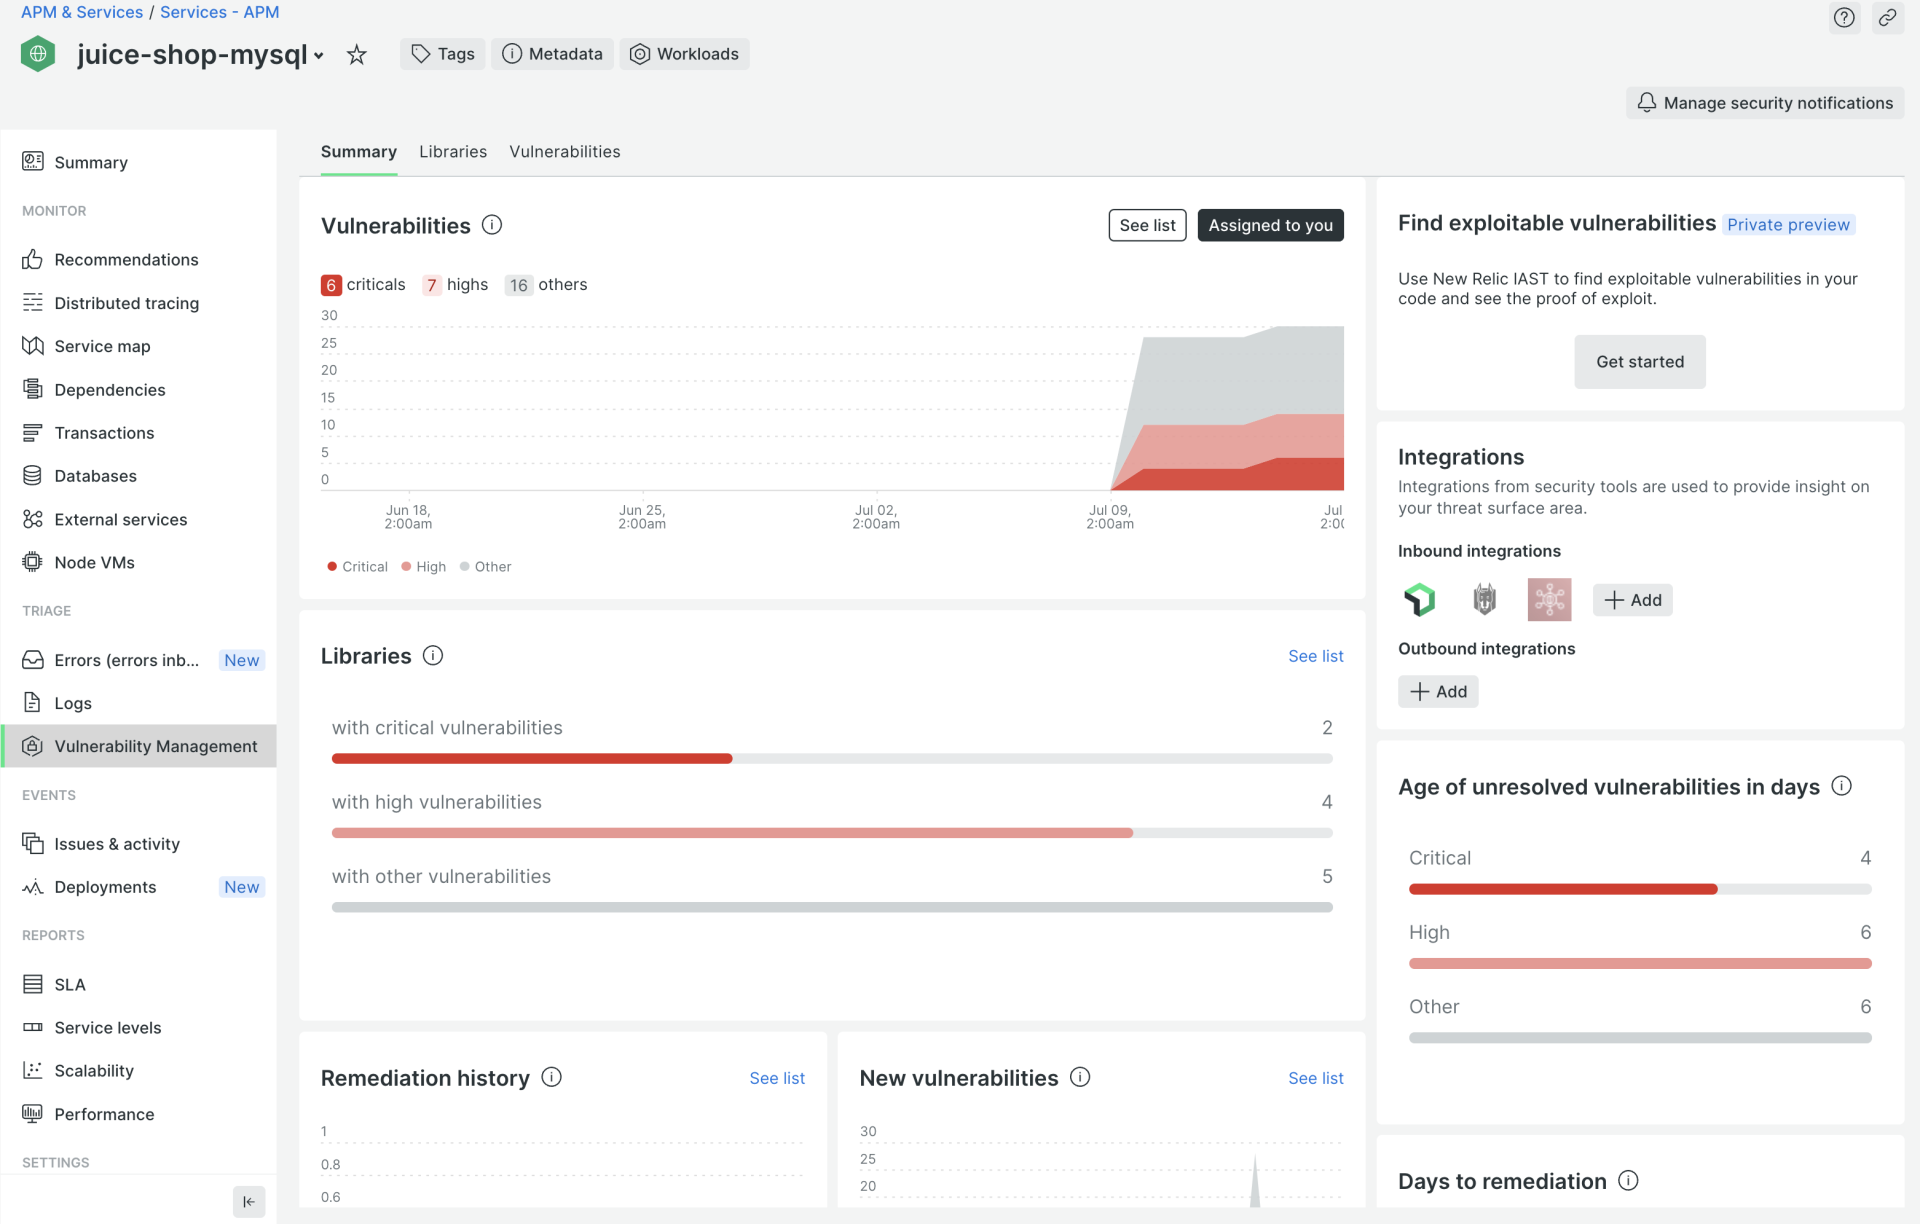Select Distributed tracing from the sidebar
This screenshot has width=1920, height=1224.
(126, 303)
